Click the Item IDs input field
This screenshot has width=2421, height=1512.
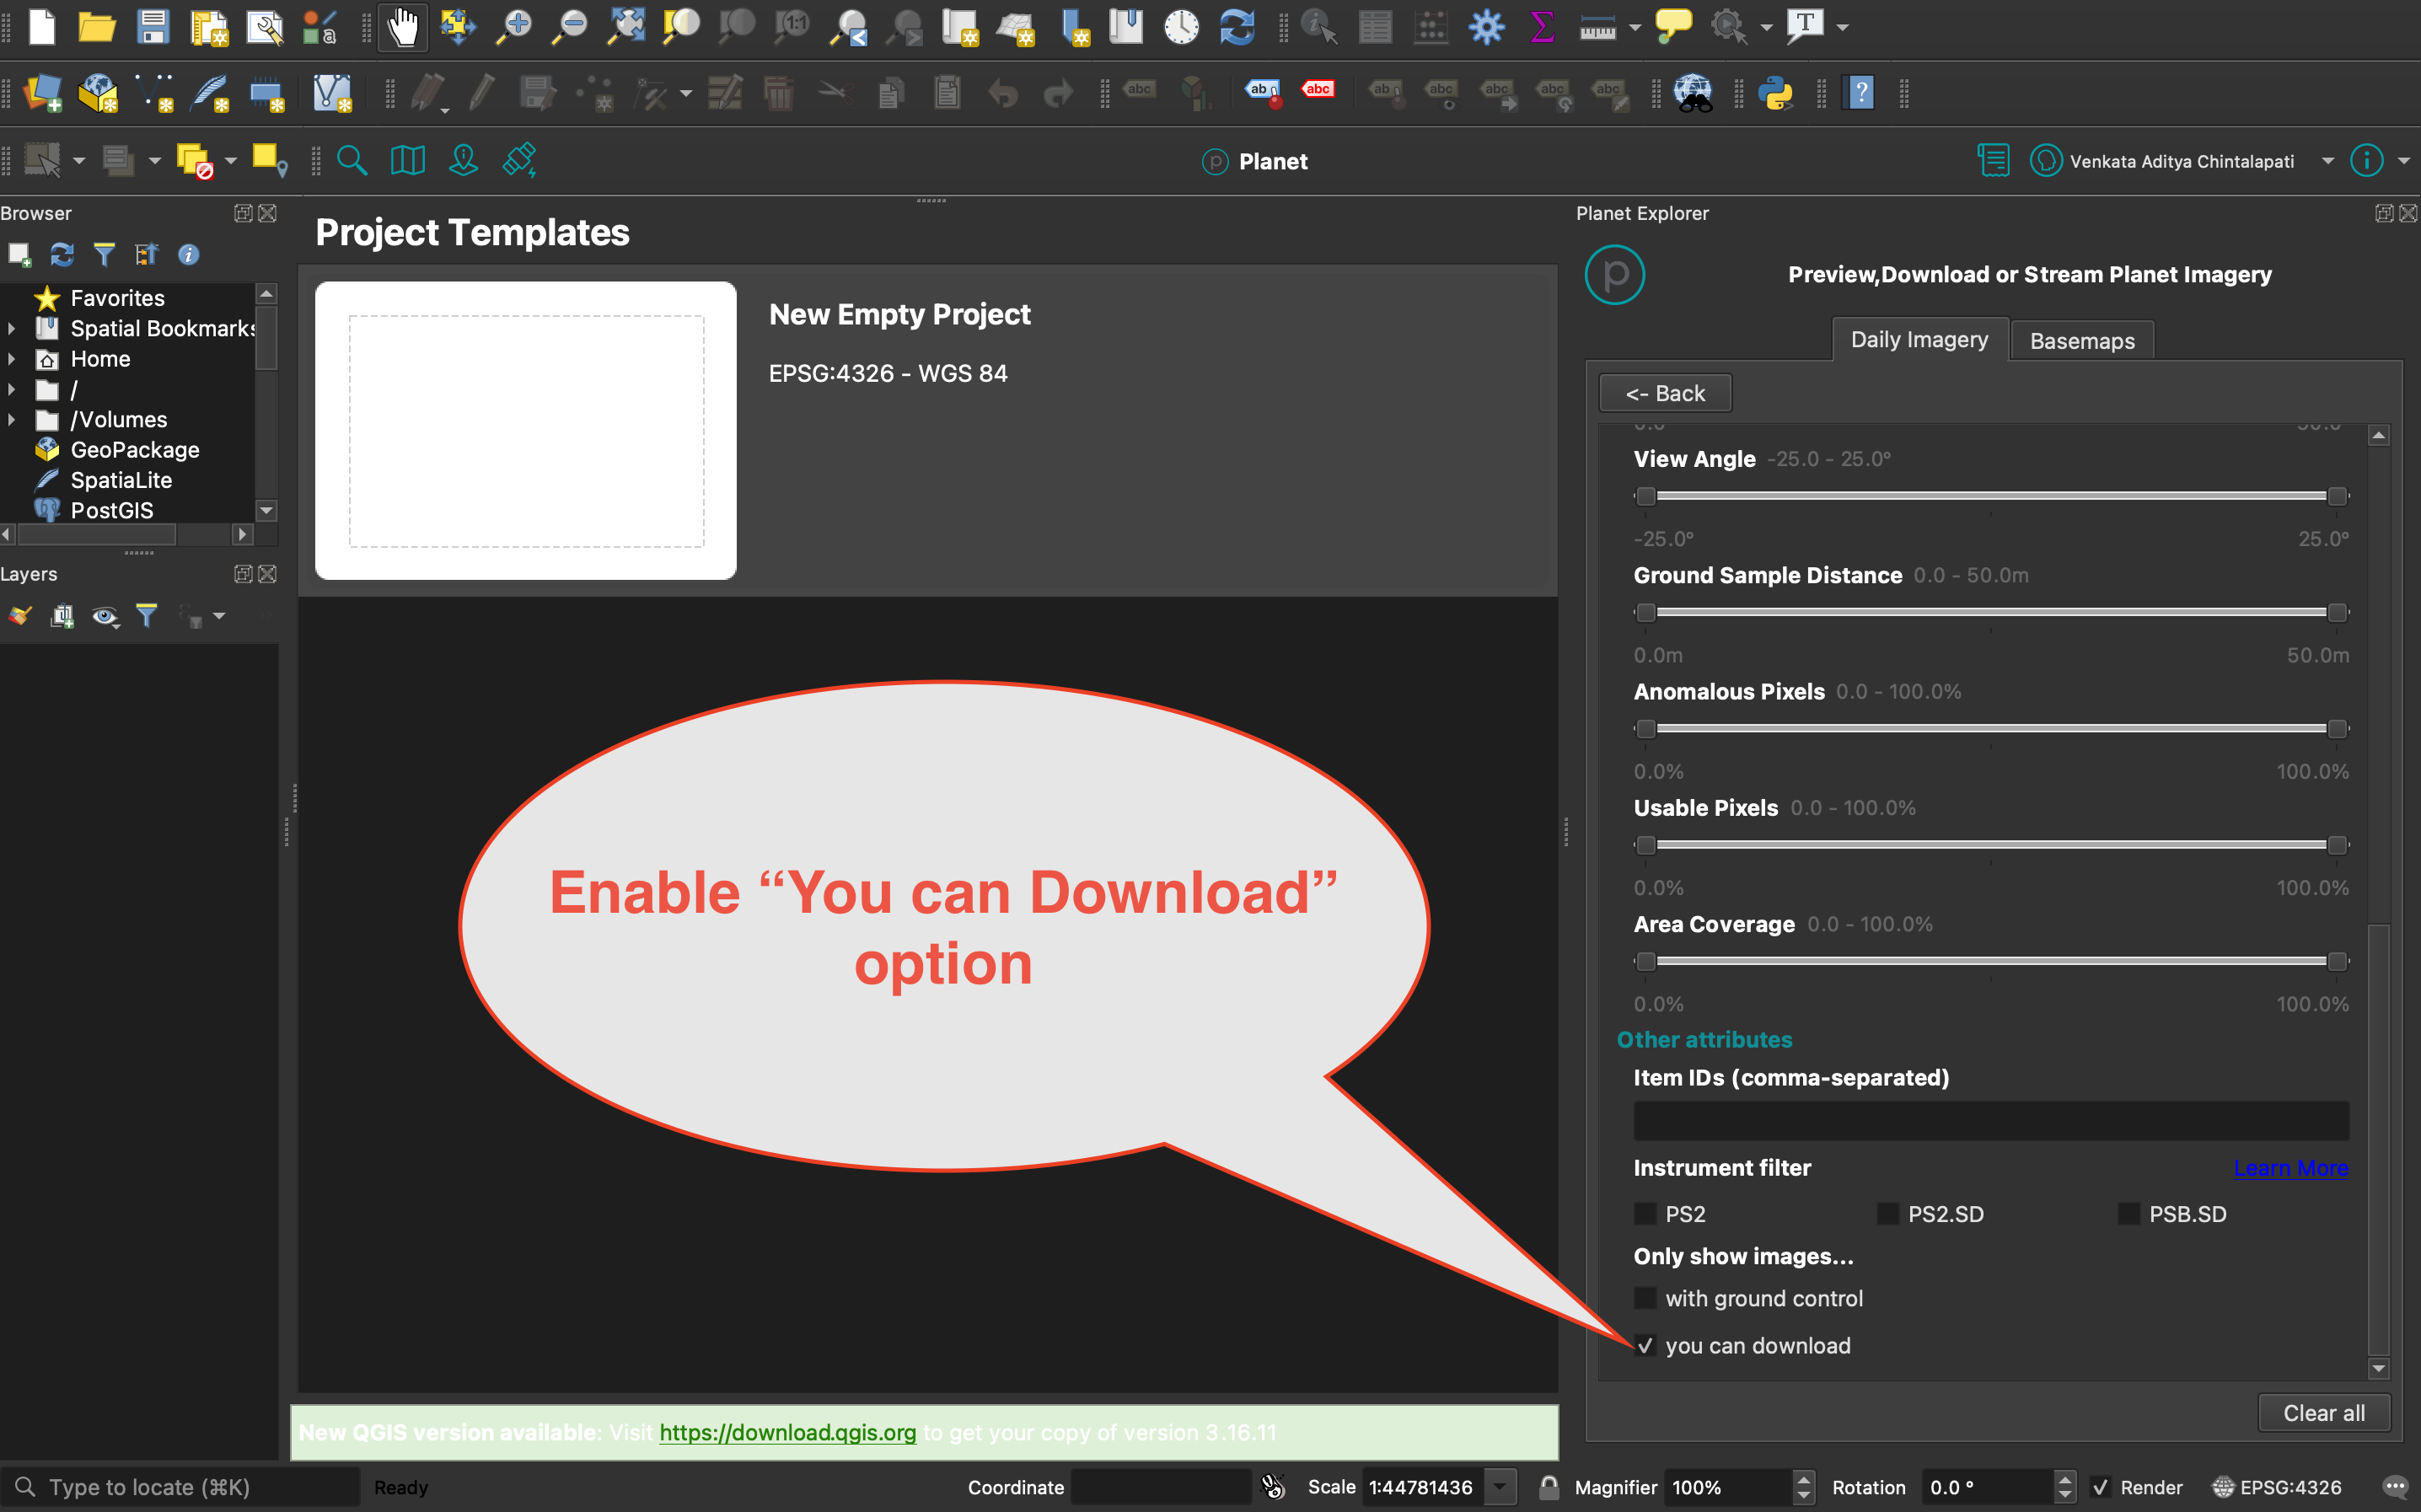tap(1990, 1121)
